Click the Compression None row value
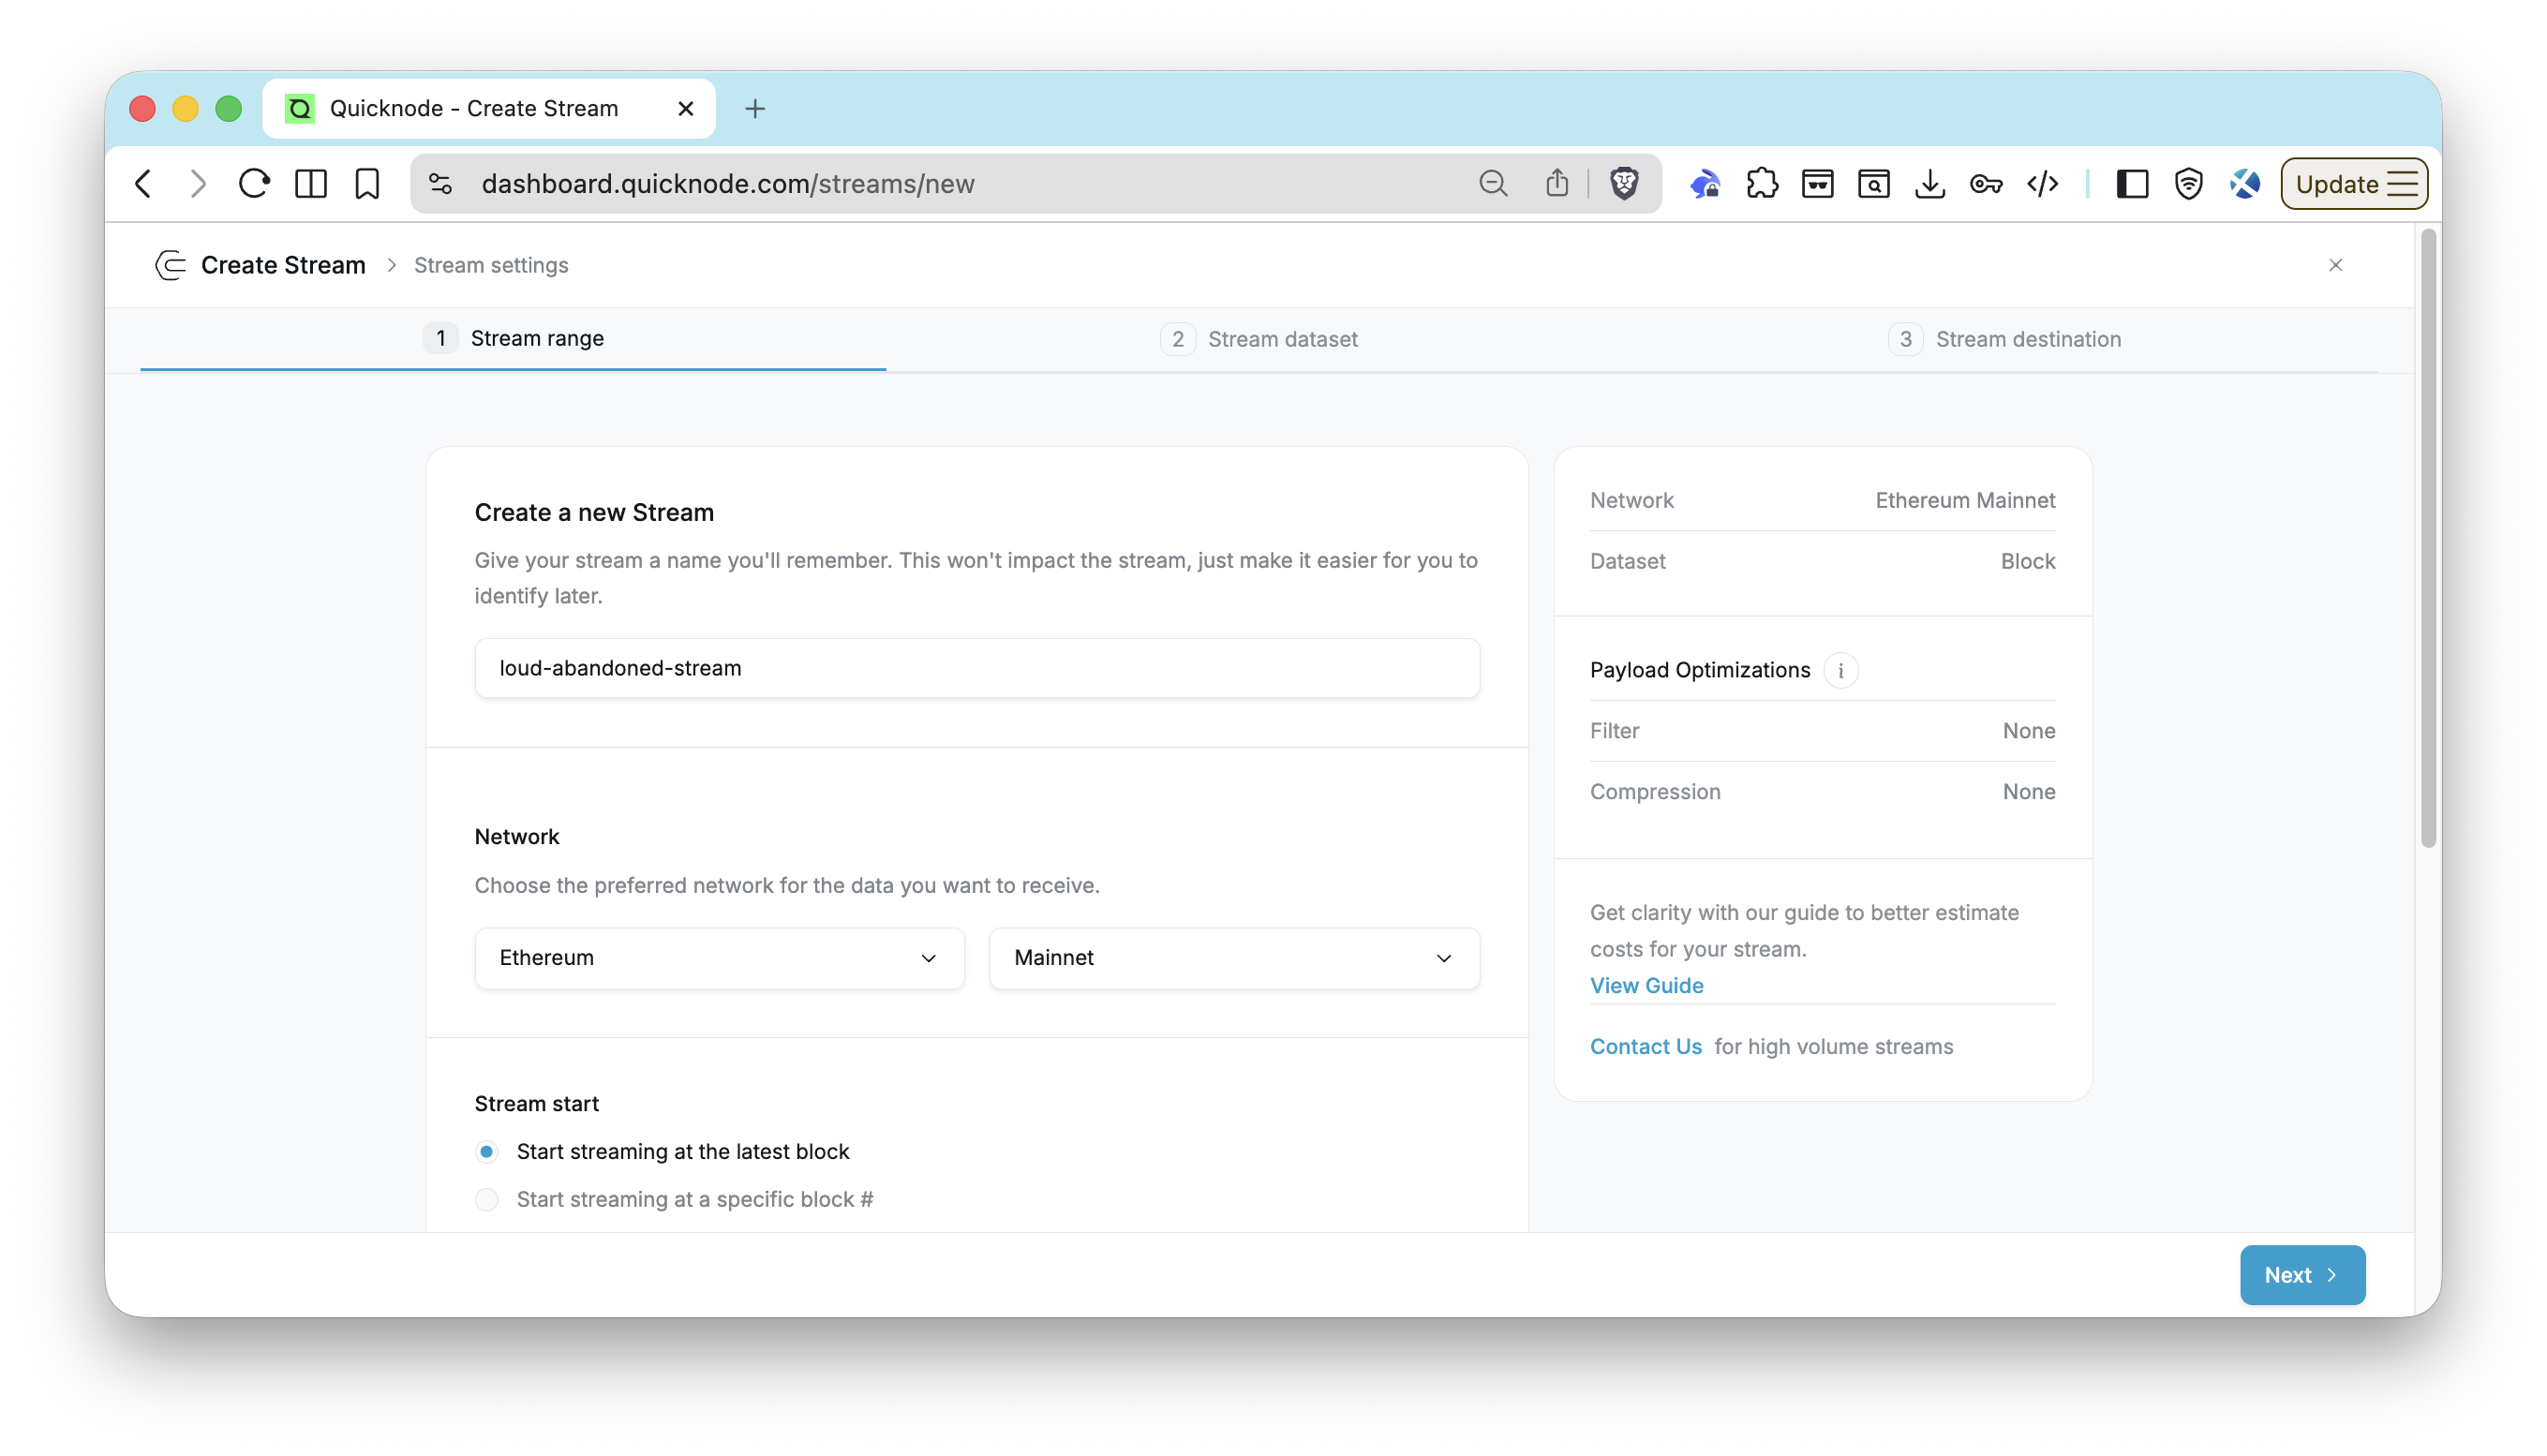 [2028, 792]
